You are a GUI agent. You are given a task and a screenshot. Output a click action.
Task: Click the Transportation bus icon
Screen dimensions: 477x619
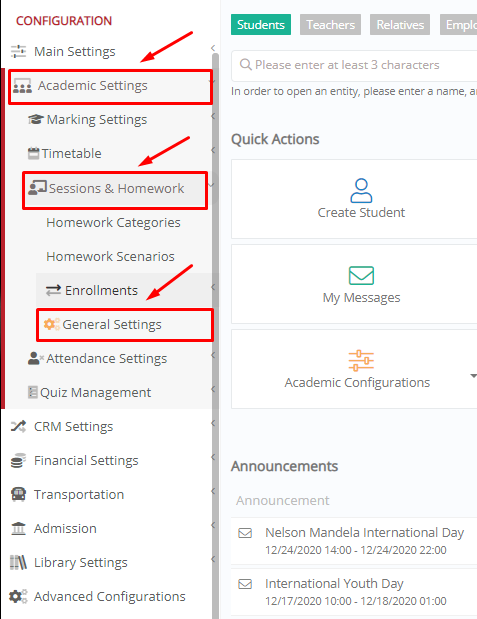pos(18,494)
